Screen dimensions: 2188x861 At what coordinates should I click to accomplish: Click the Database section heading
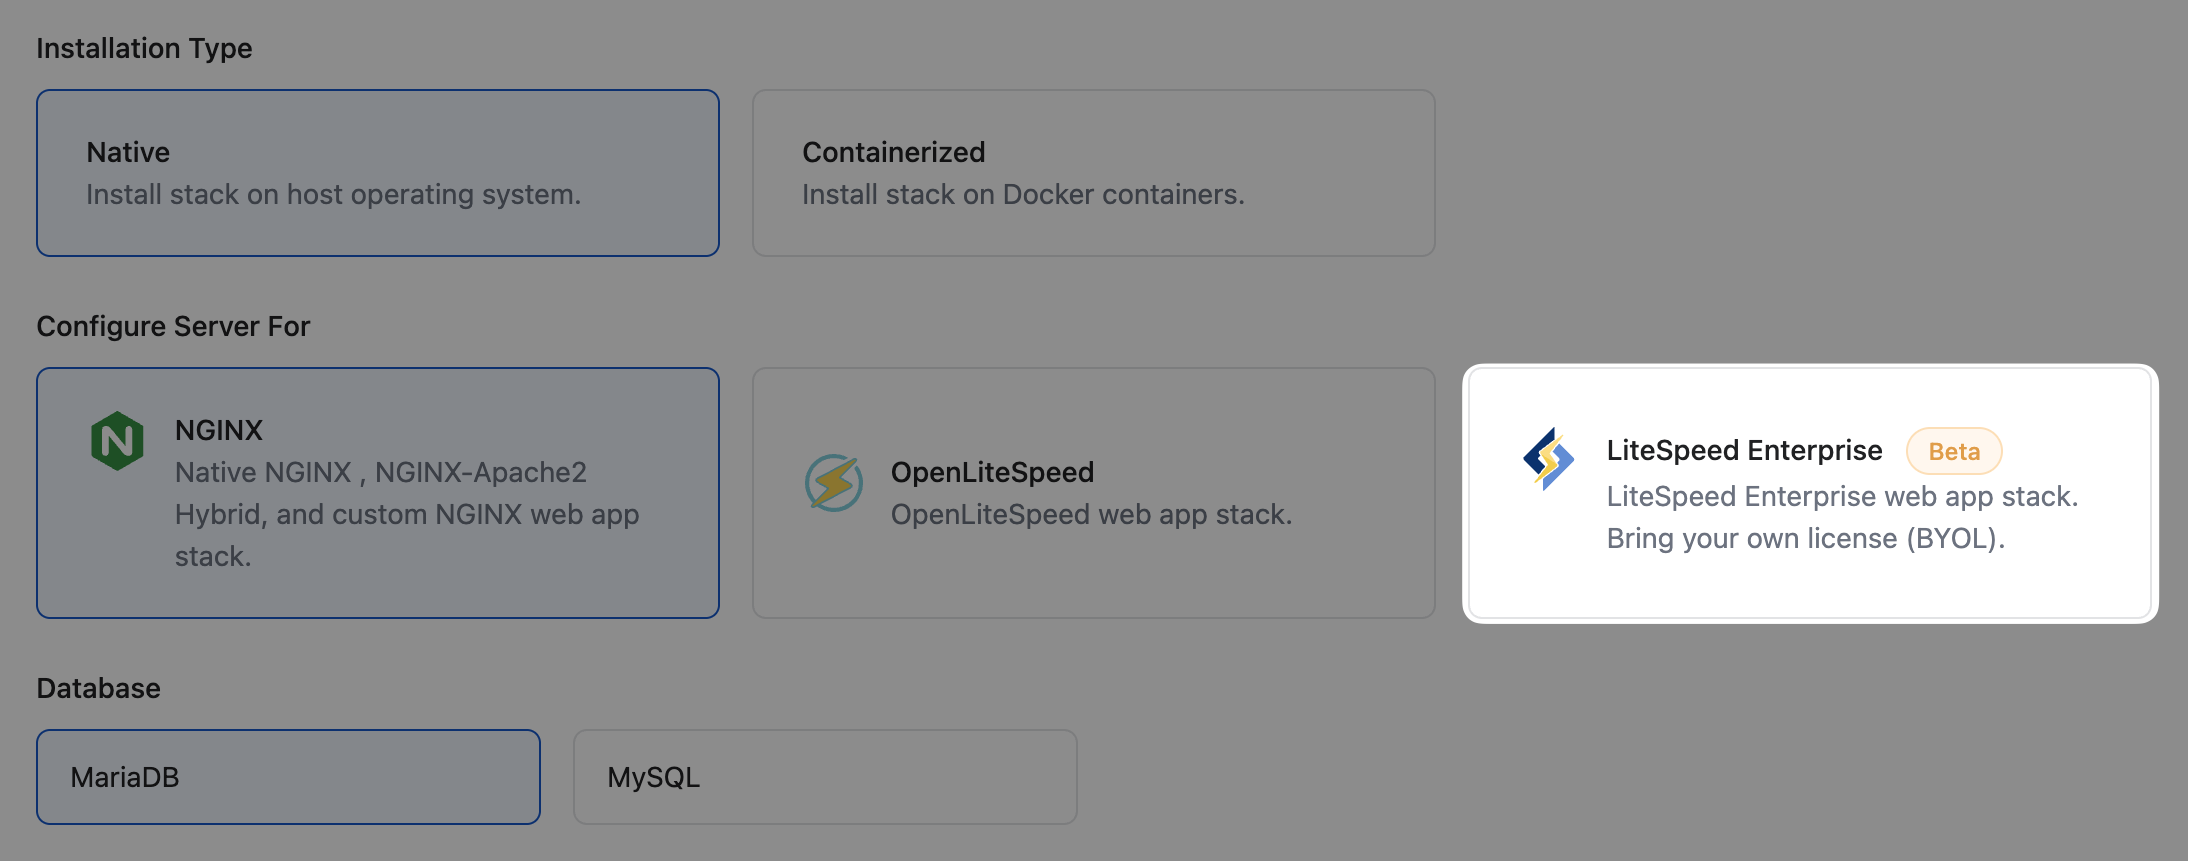[98, 688]
